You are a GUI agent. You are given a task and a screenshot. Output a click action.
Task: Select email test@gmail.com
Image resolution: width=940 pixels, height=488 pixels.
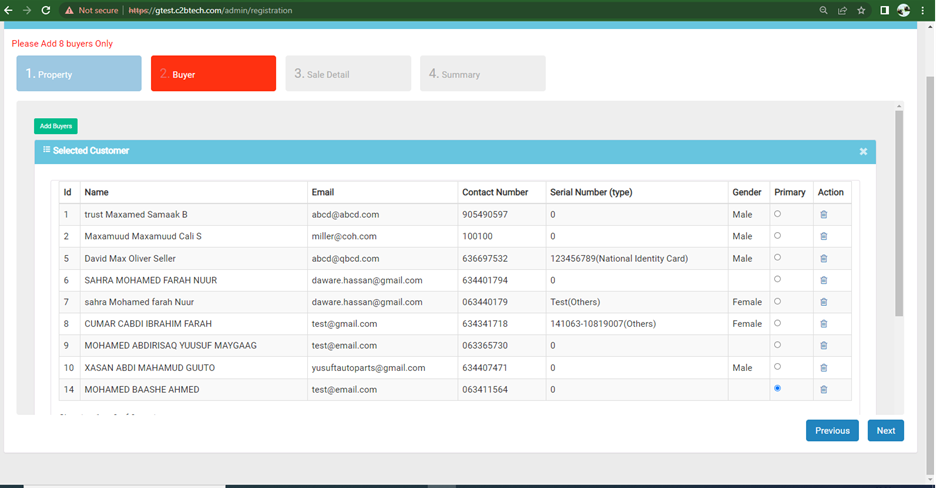pyautogui.click(x=344, y=324)
